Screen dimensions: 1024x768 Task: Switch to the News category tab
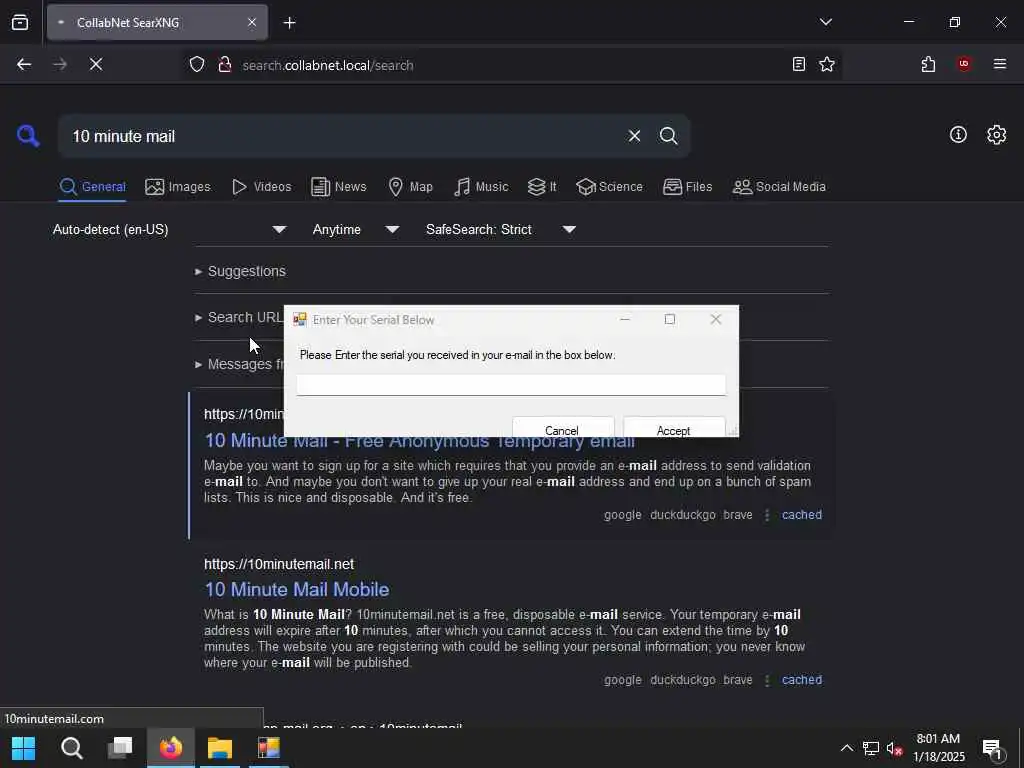click(x=338, y=187)
